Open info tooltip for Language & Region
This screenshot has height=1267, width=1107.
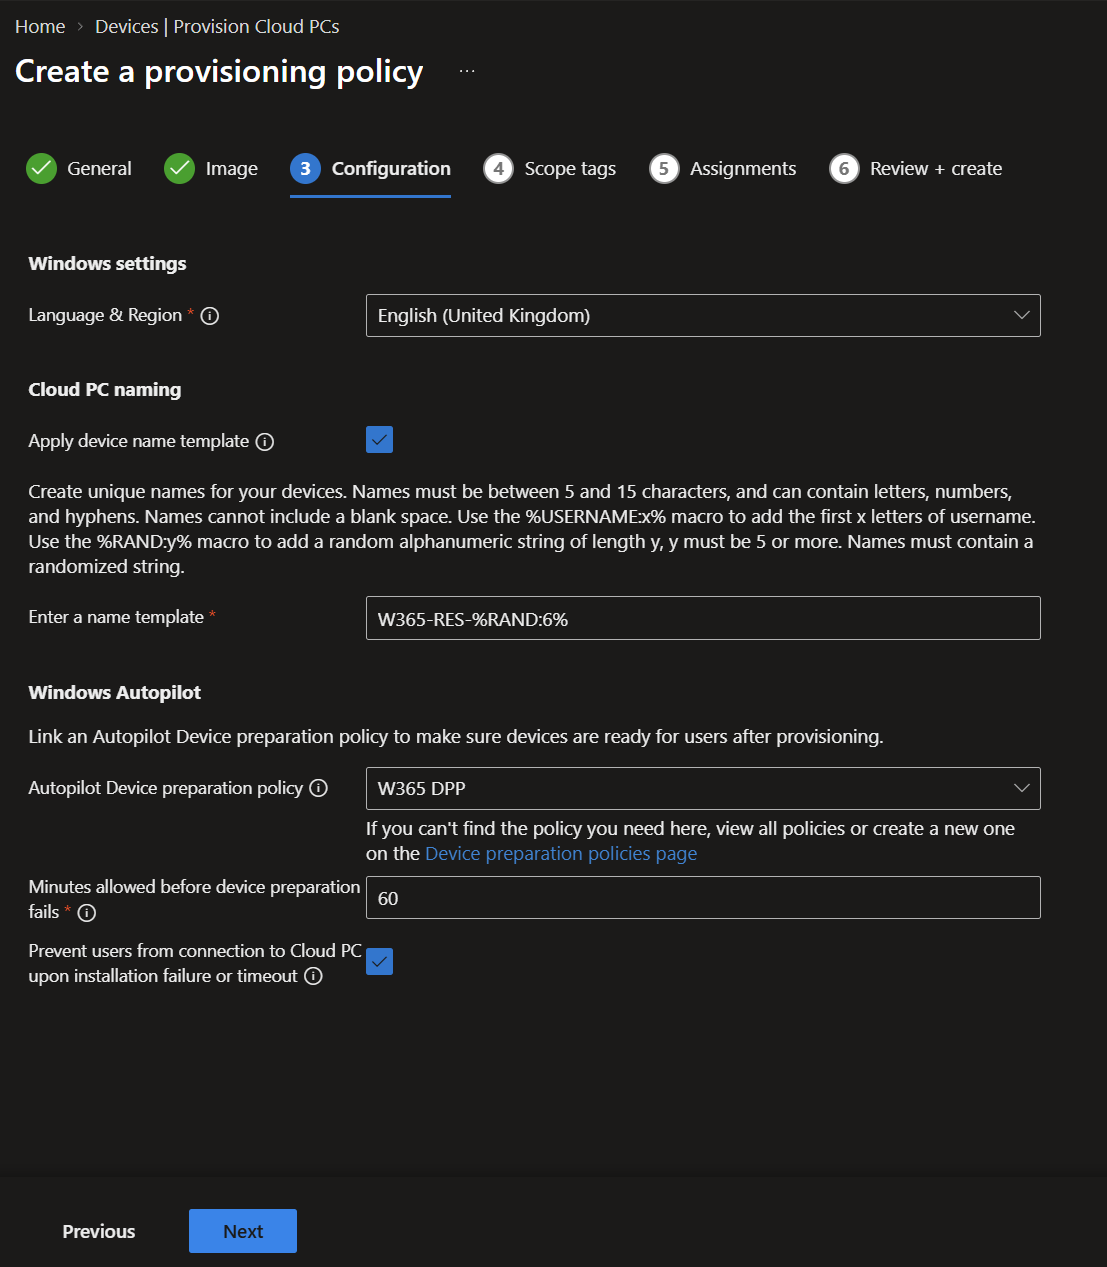click(x=210, y=316)
